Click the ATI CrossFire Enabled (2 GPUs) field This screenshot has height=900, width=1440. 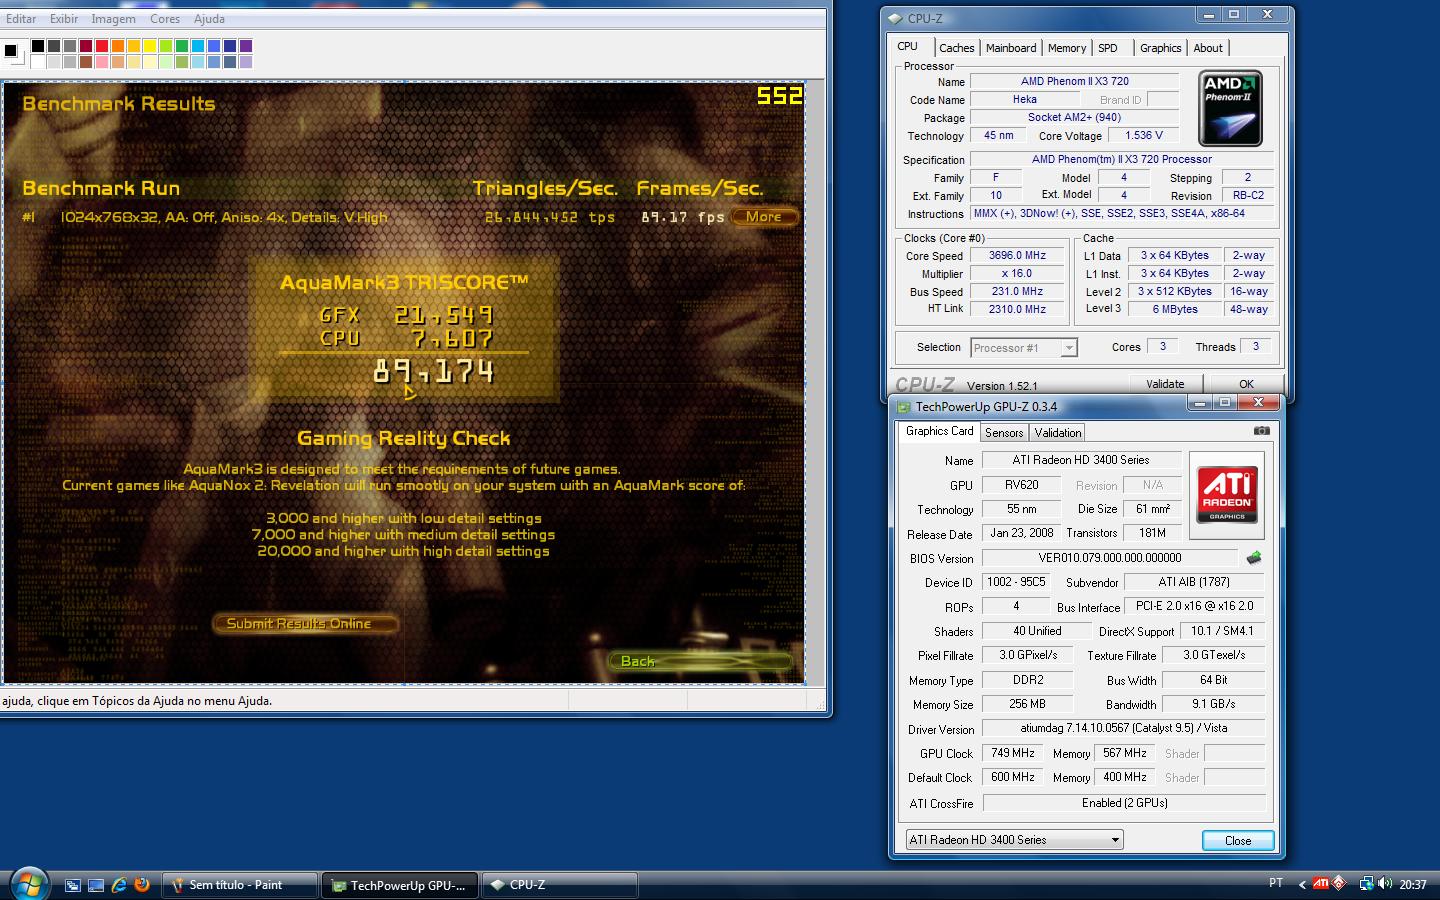(x=1124, y=803)
